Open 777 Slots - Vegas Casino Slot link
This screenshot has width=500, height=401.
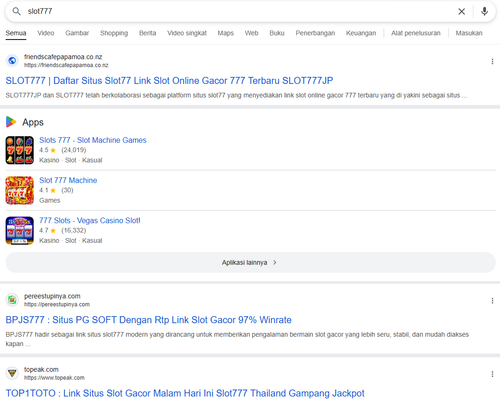[x=90, y=221]
